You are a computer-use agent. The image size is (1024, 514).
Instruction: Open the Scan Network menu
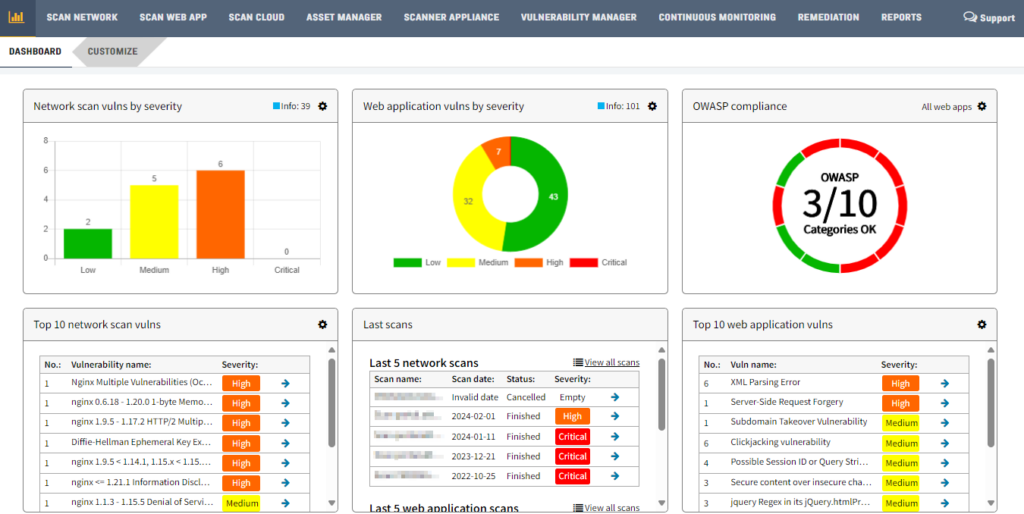82,17
